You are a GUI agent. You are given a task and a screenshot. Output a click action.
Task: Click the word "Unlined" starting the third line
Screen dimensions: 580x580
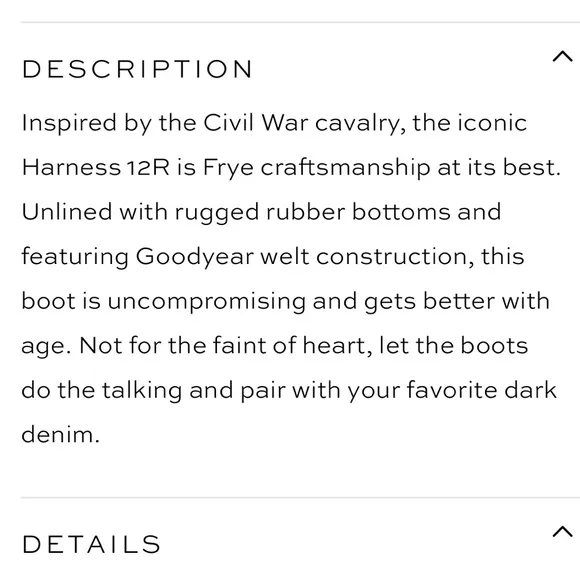pos(67,212)
